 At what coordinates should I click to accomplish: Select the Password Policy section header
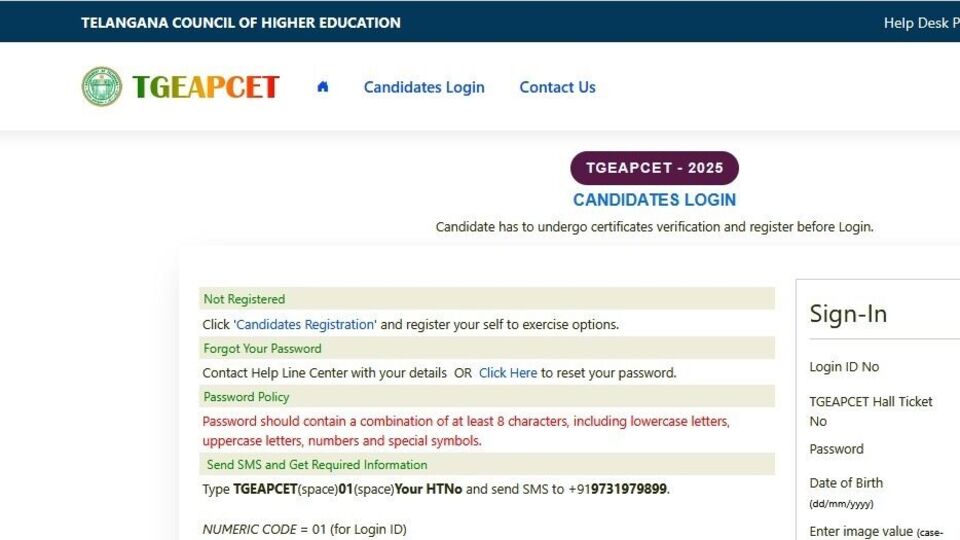click(x=487, y=397)
